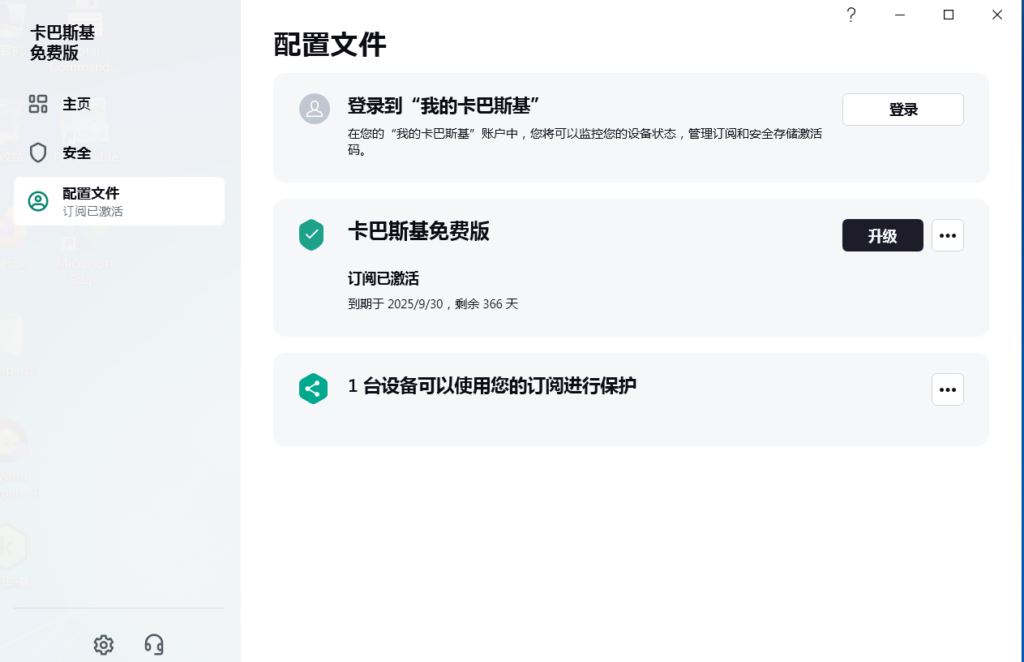Click the 升级 upgrade button
The image size is (1024, 662).
pos(882,235)
